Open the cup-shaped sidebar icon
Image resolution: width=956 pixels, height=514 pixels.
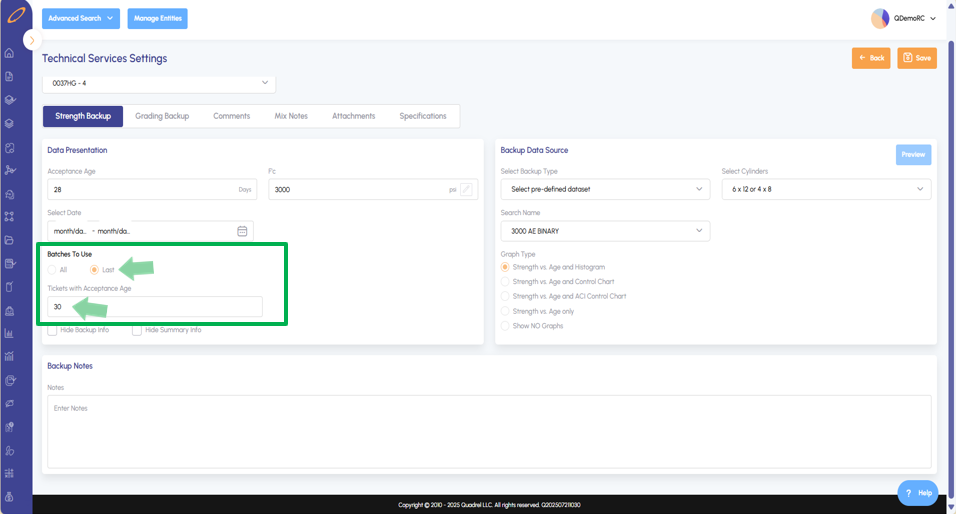pos(9,287)
